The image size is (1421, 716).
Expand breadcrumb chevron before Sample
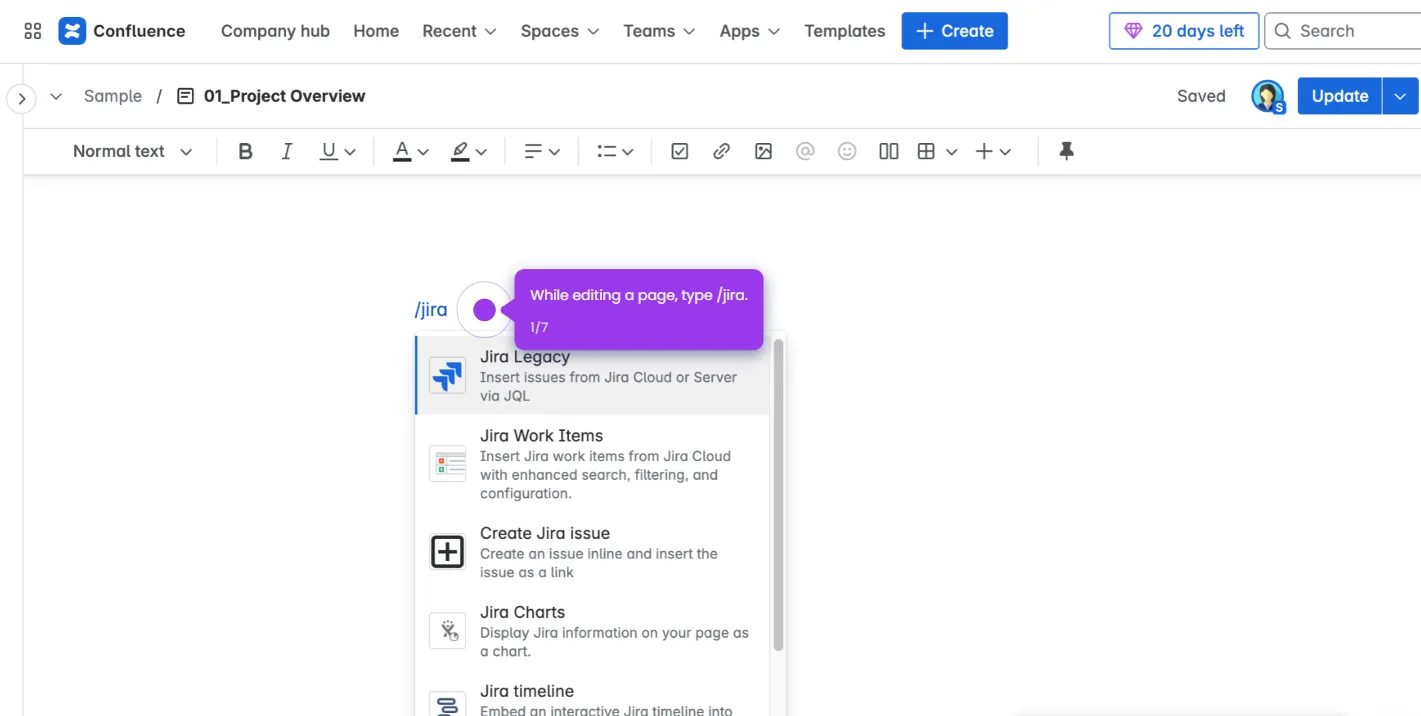point(56,96)
